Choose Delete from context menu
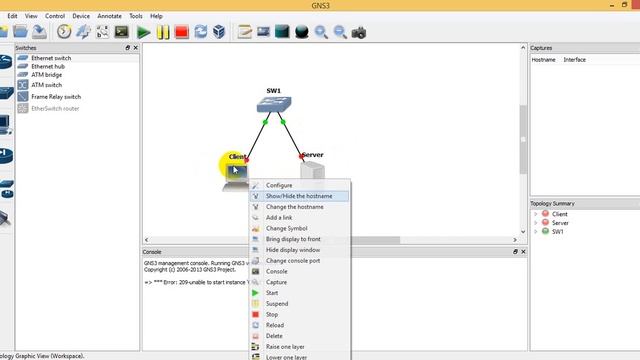 299,336
